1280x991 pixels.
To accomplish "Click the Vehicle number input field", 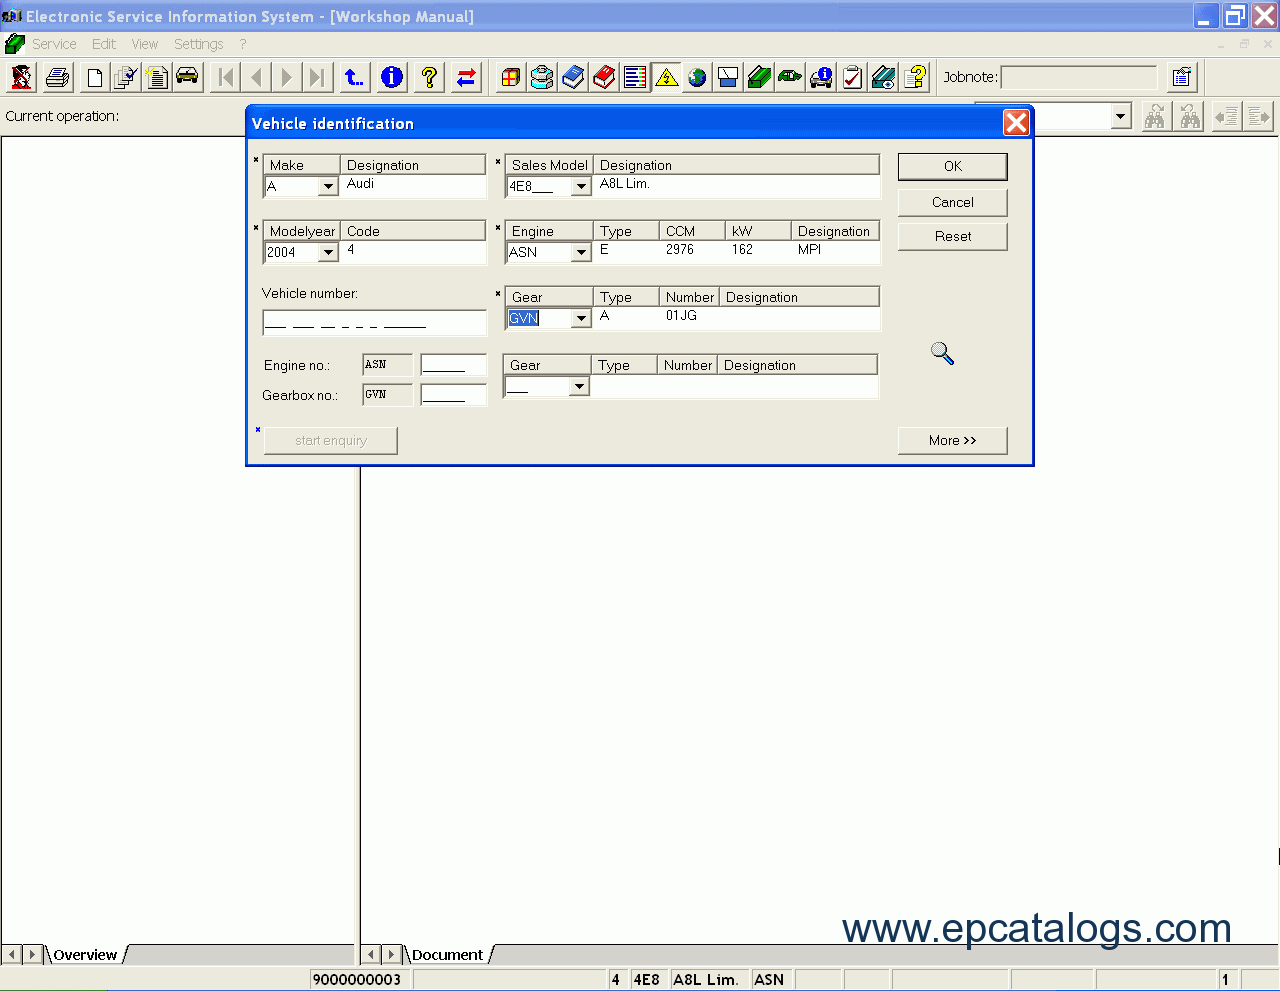I will click(374, 322).
